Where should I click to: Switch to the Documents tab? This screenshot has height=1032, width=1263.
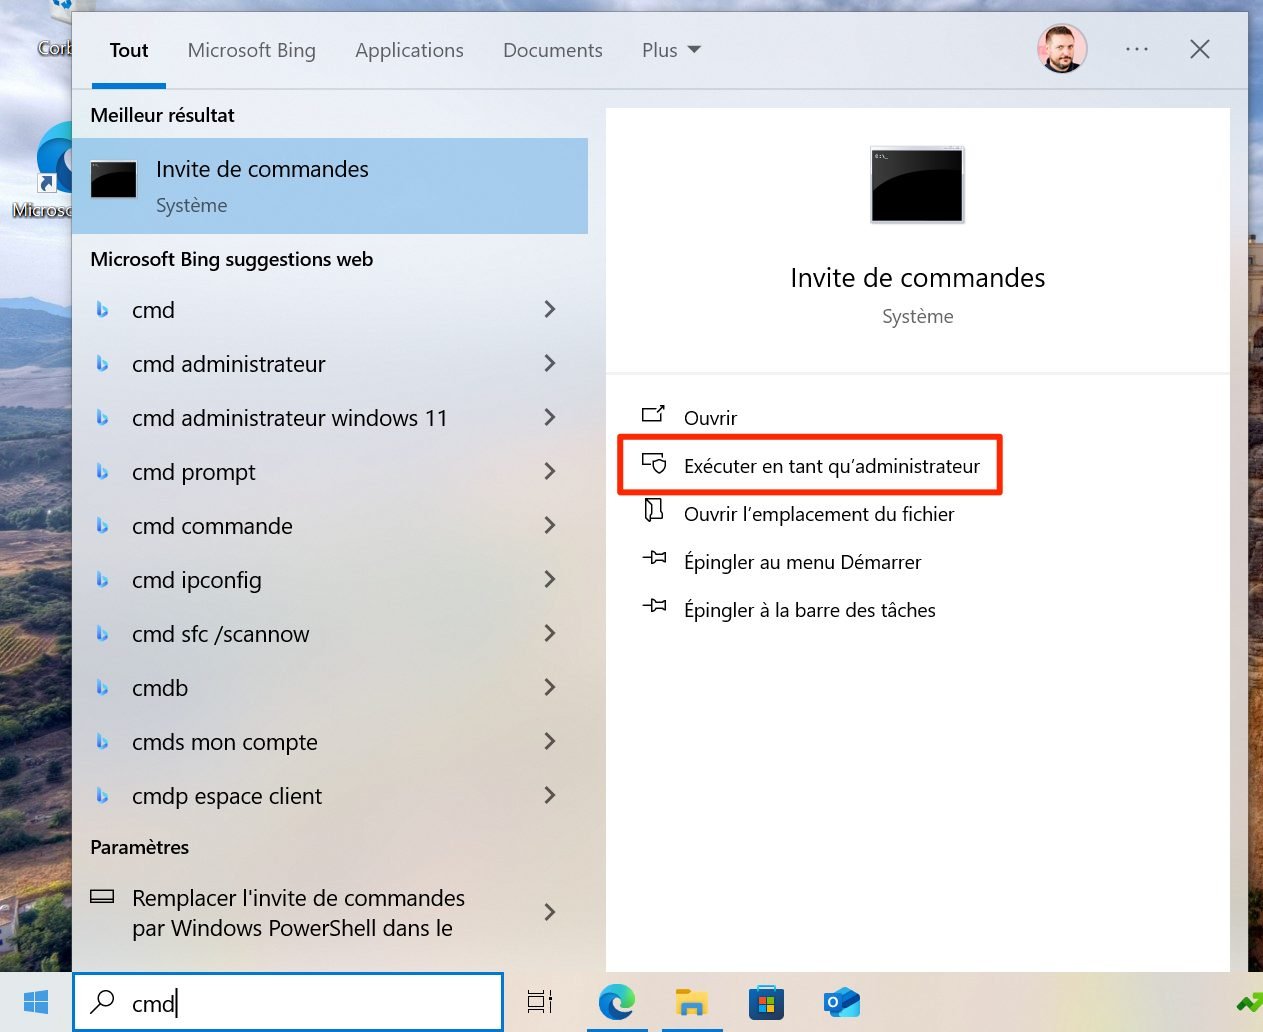click(552, 50)
